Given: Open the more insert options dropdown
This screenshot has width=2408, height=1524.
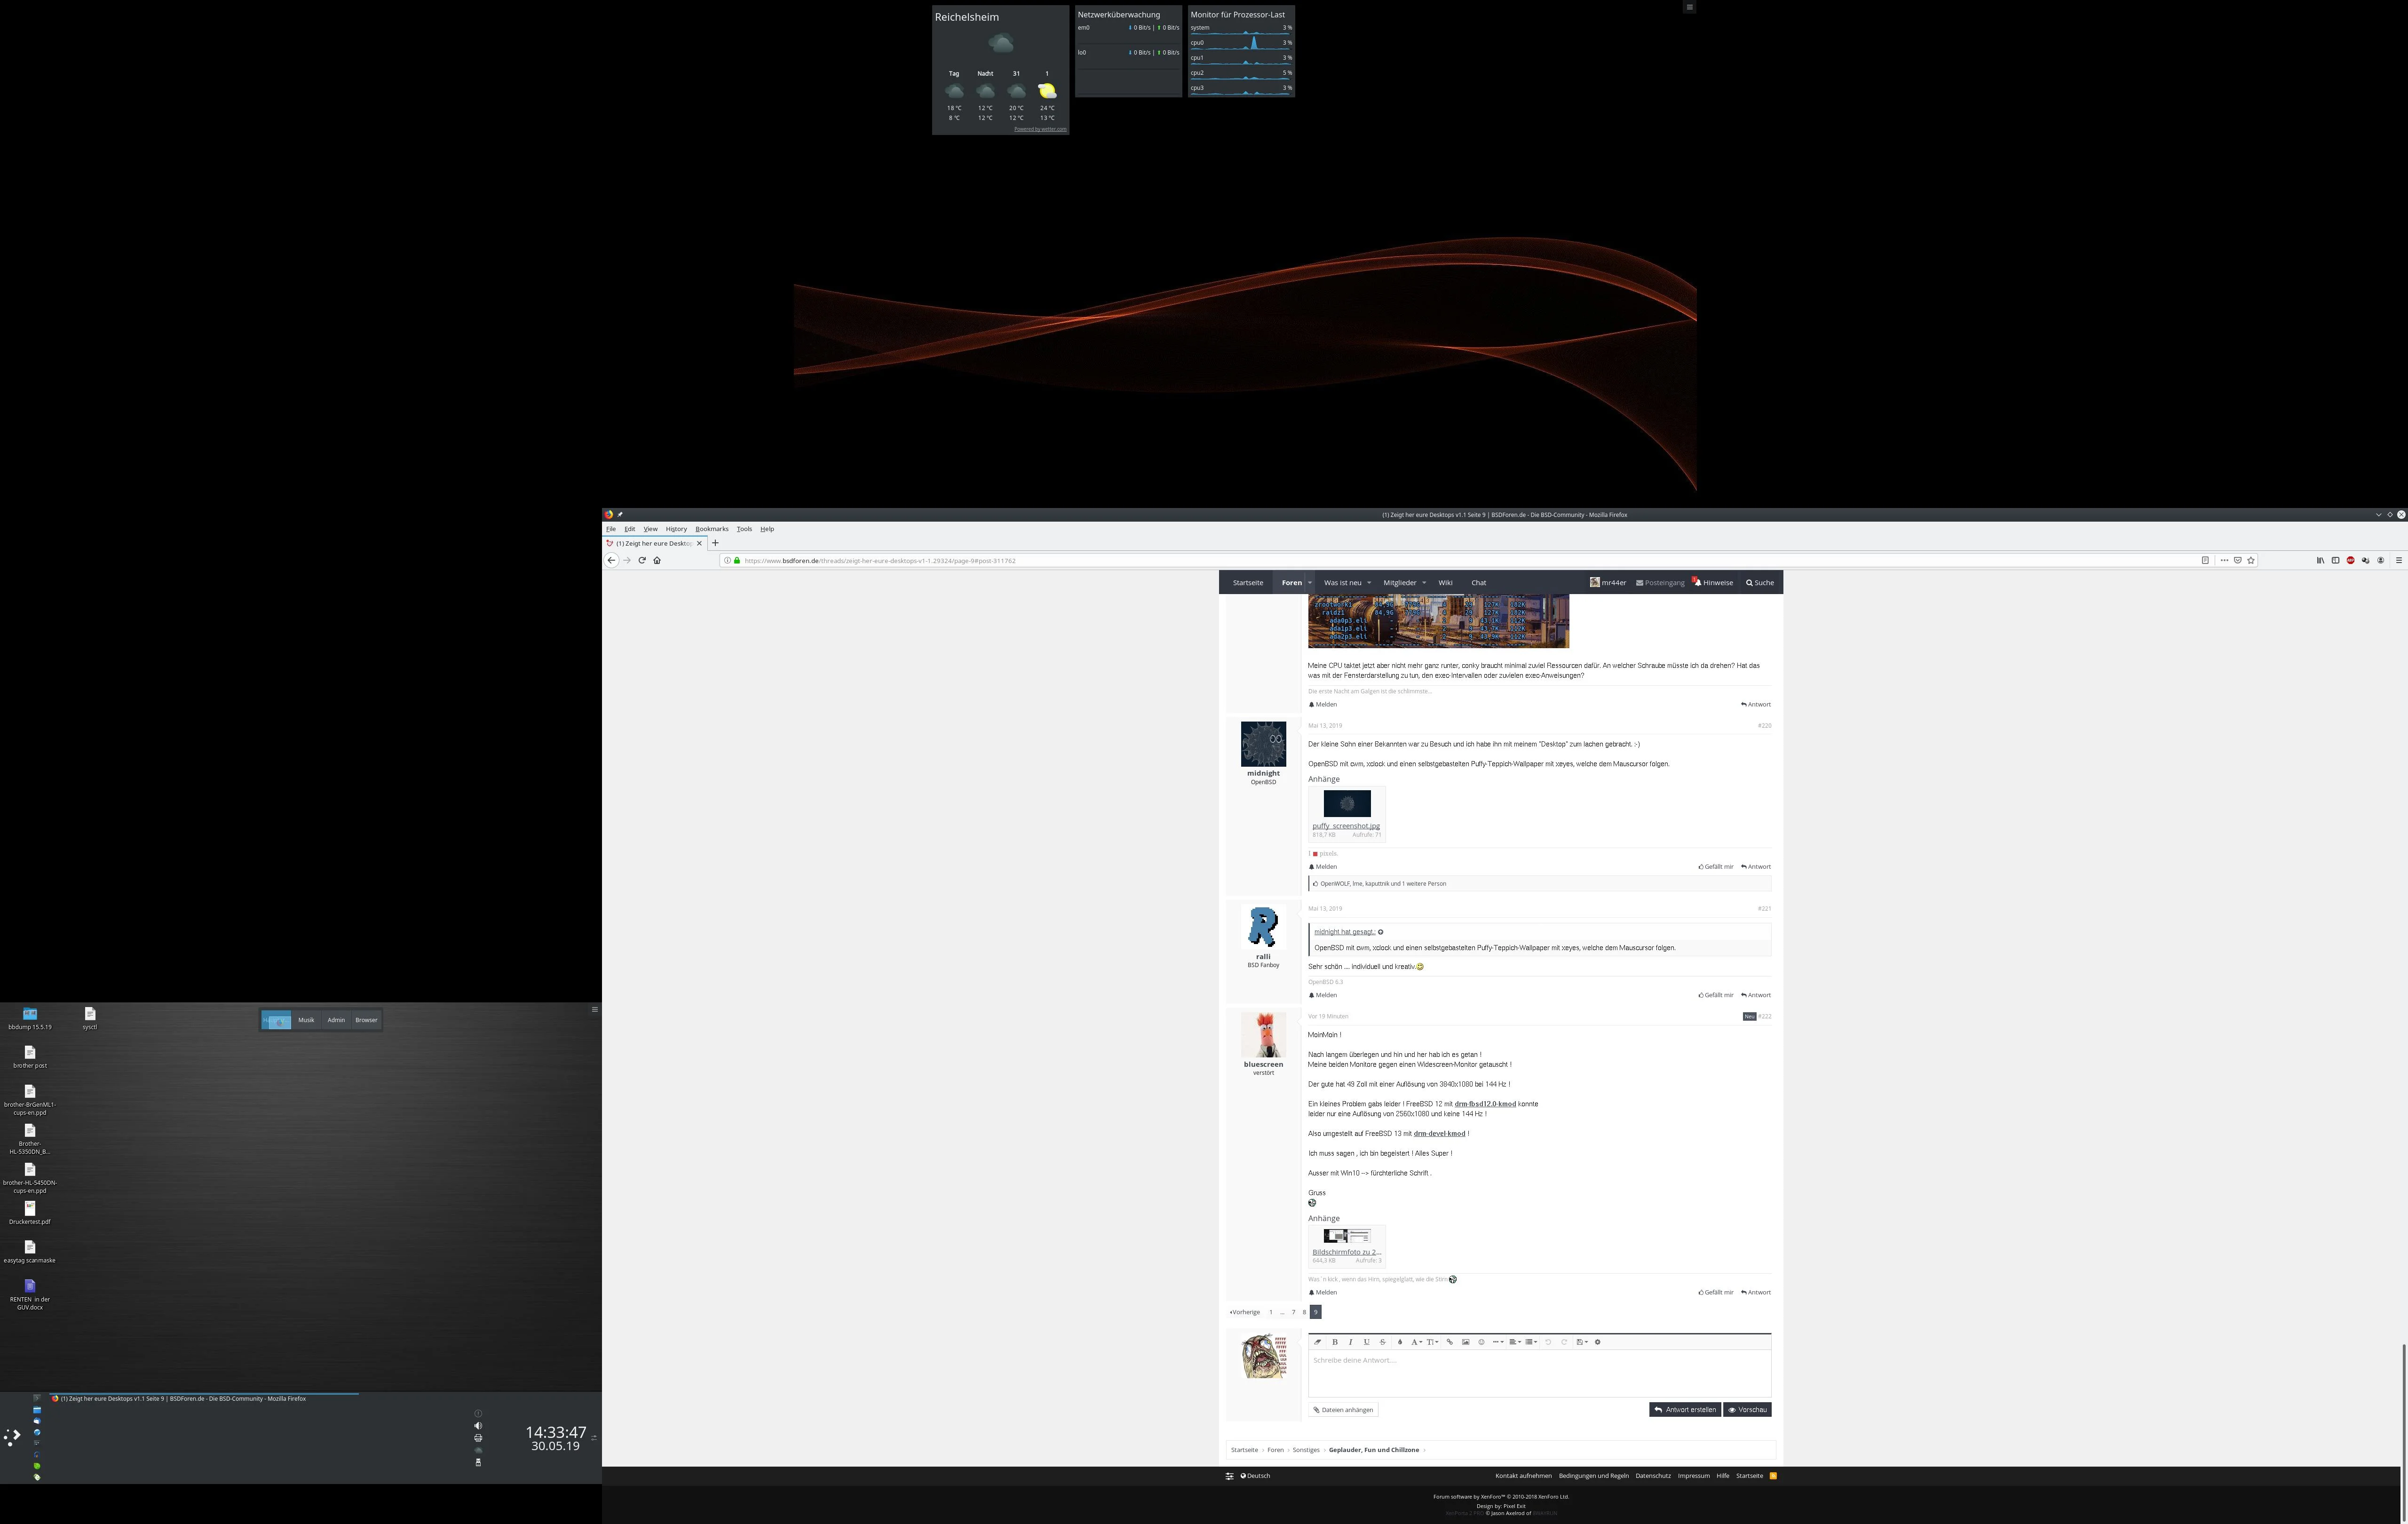Looking at the screenshot, I should click(x=1498, y=1342).
